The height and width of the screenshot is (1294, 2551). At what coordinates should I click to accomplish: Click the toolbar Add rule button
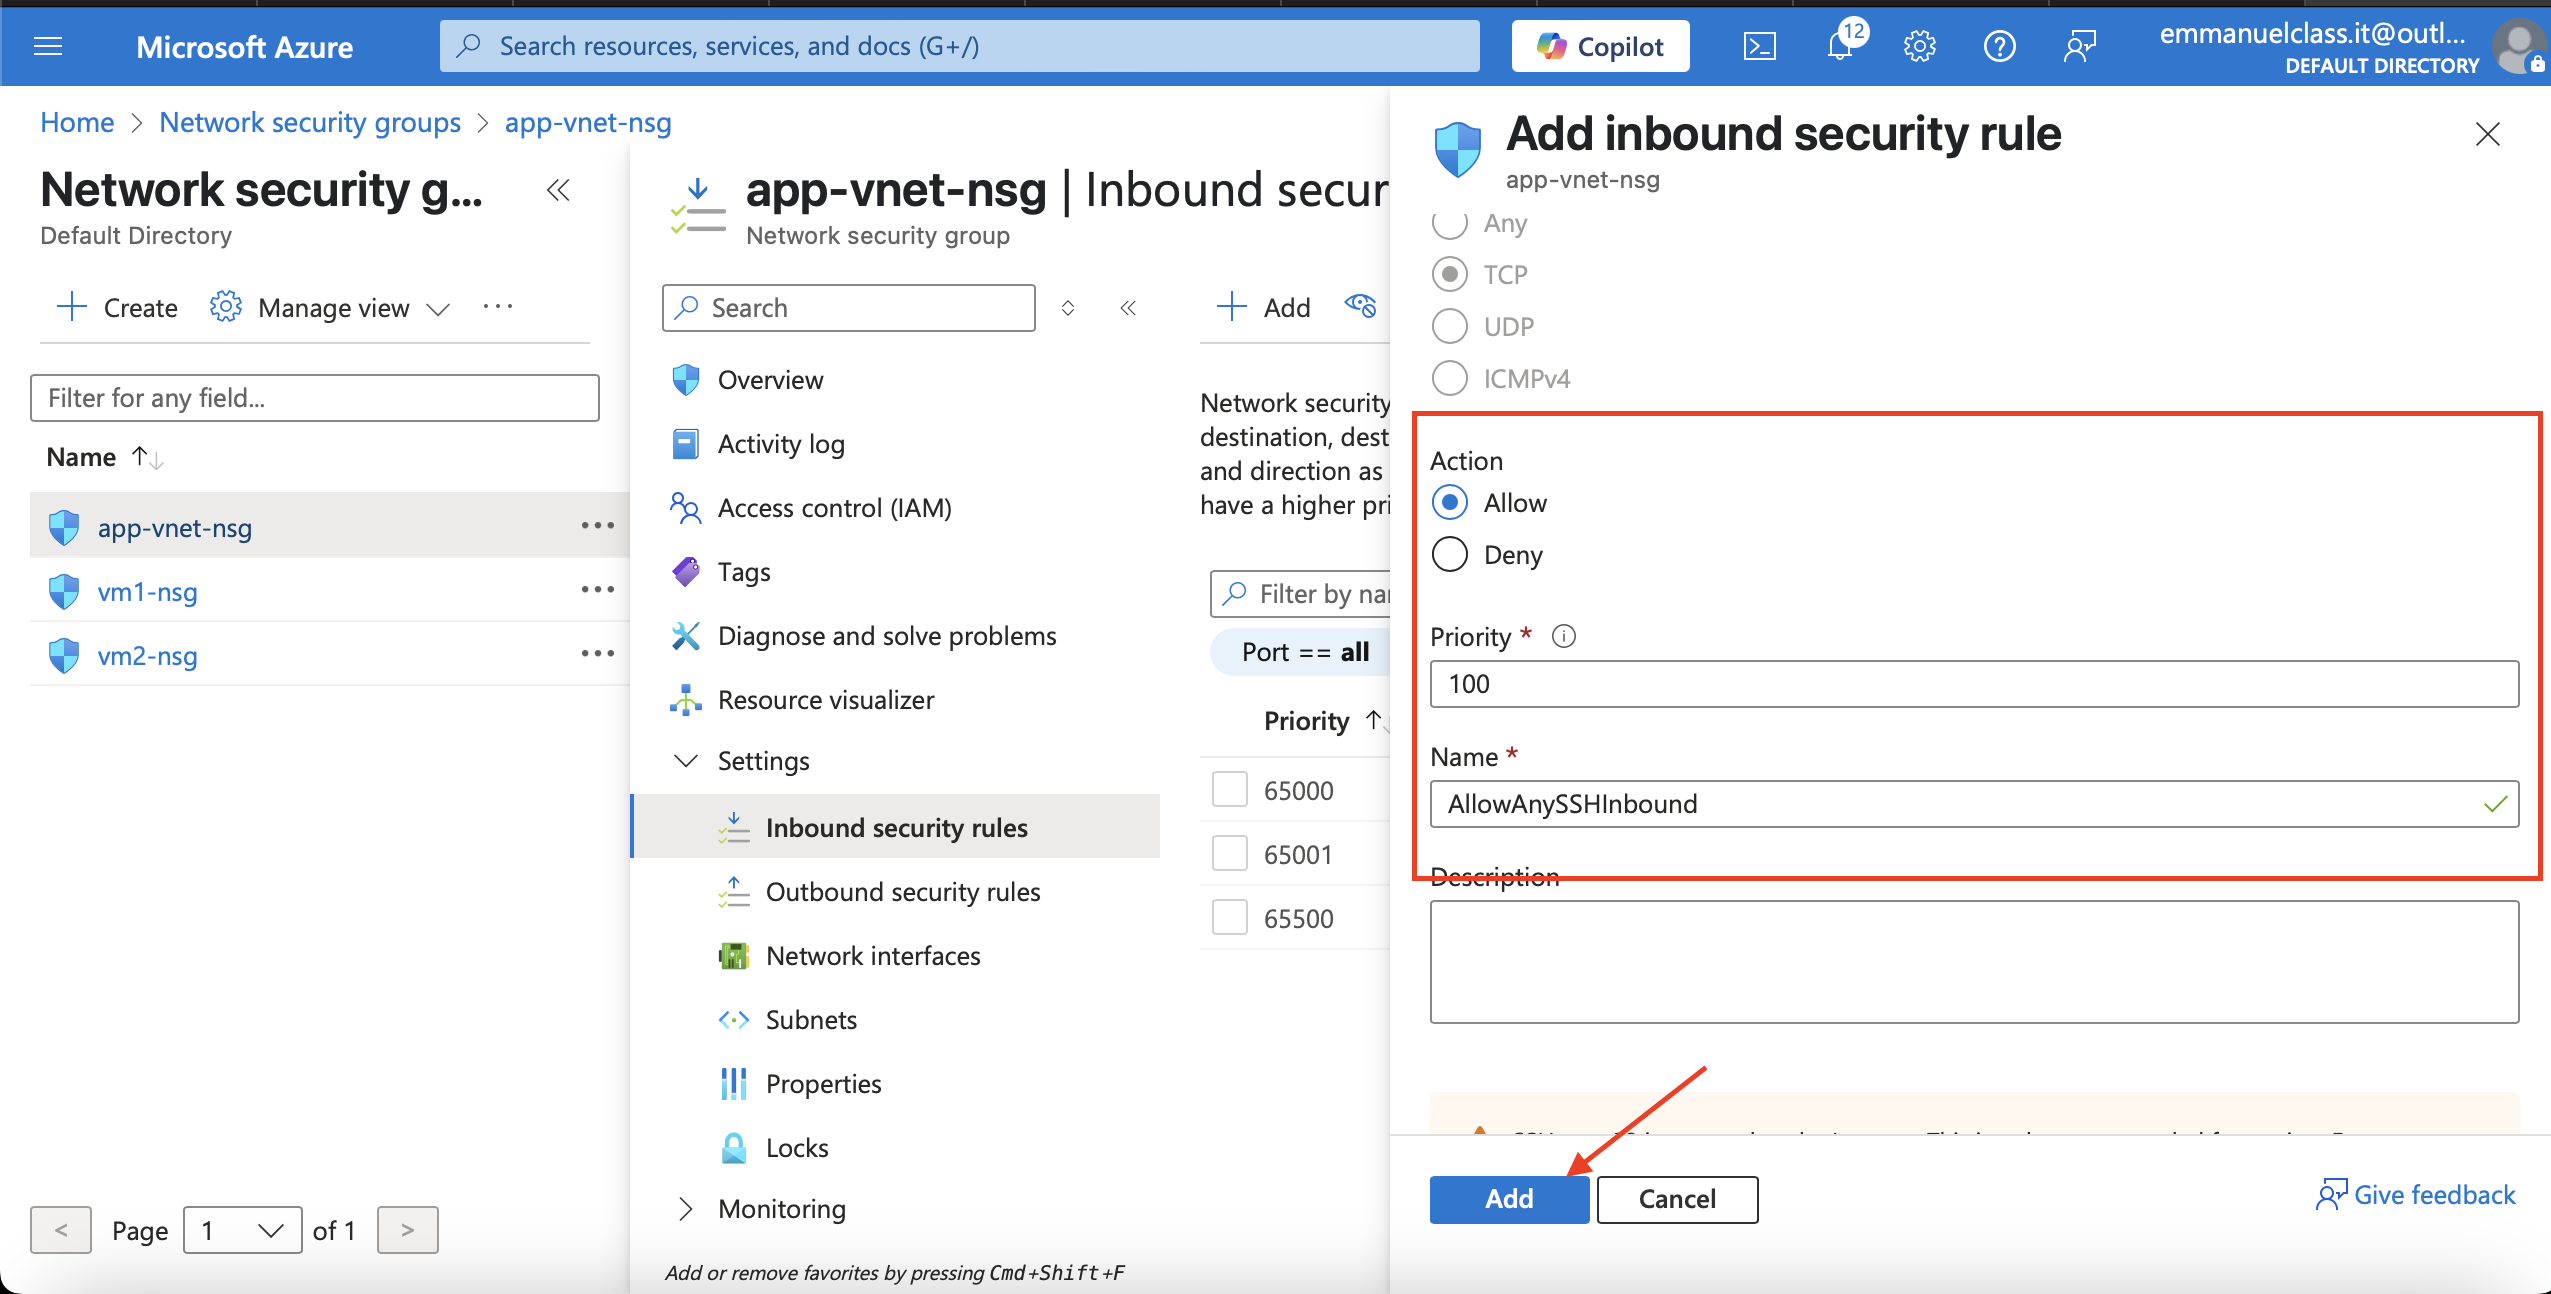(1264, 307)
